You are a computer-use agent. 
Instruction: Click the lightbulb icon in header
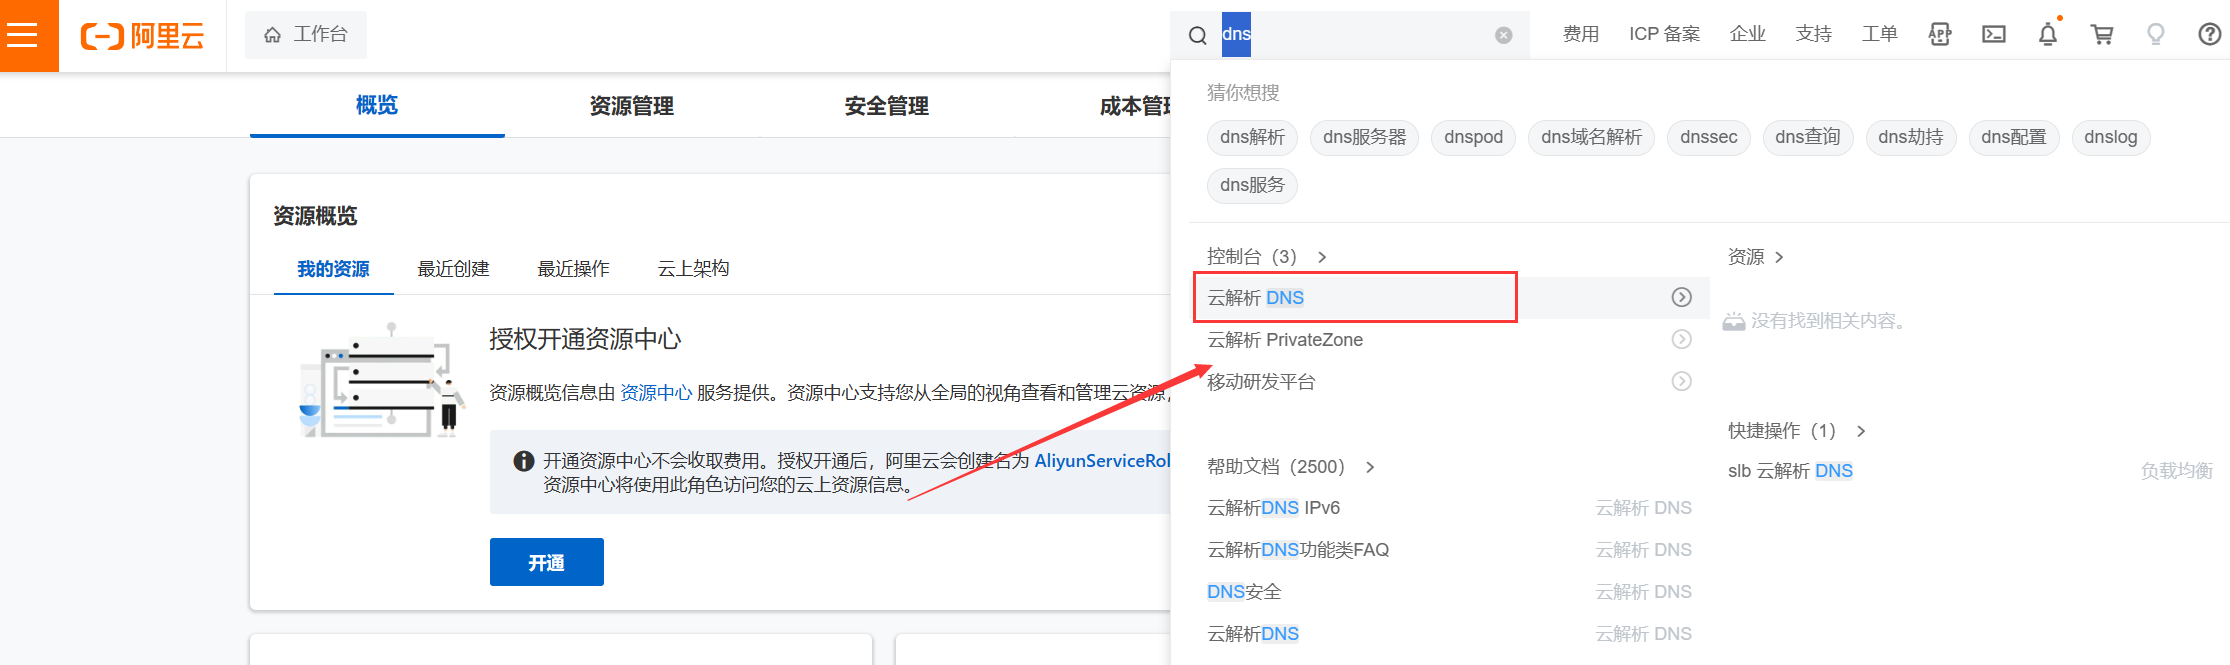2155,35
